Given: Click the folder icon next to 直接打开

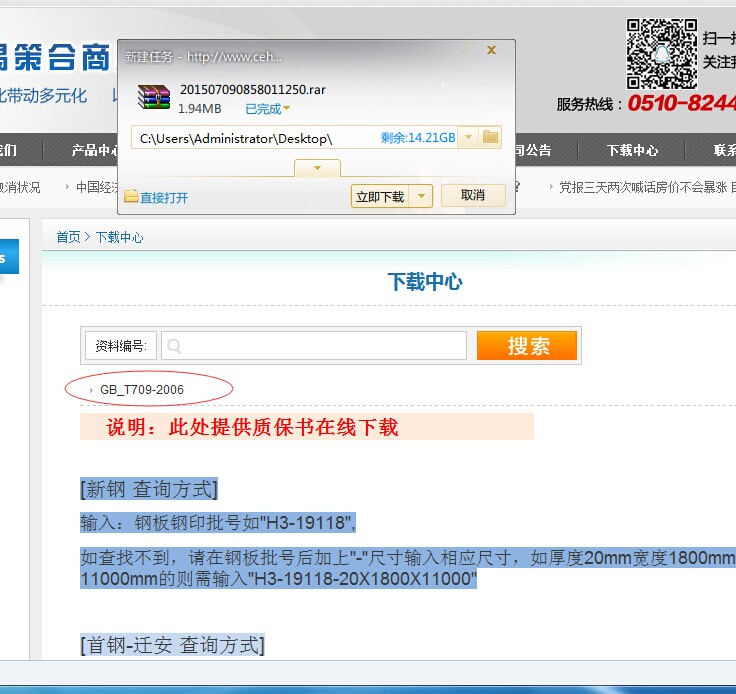Looking at the screenshot, I should pos(131,197).
